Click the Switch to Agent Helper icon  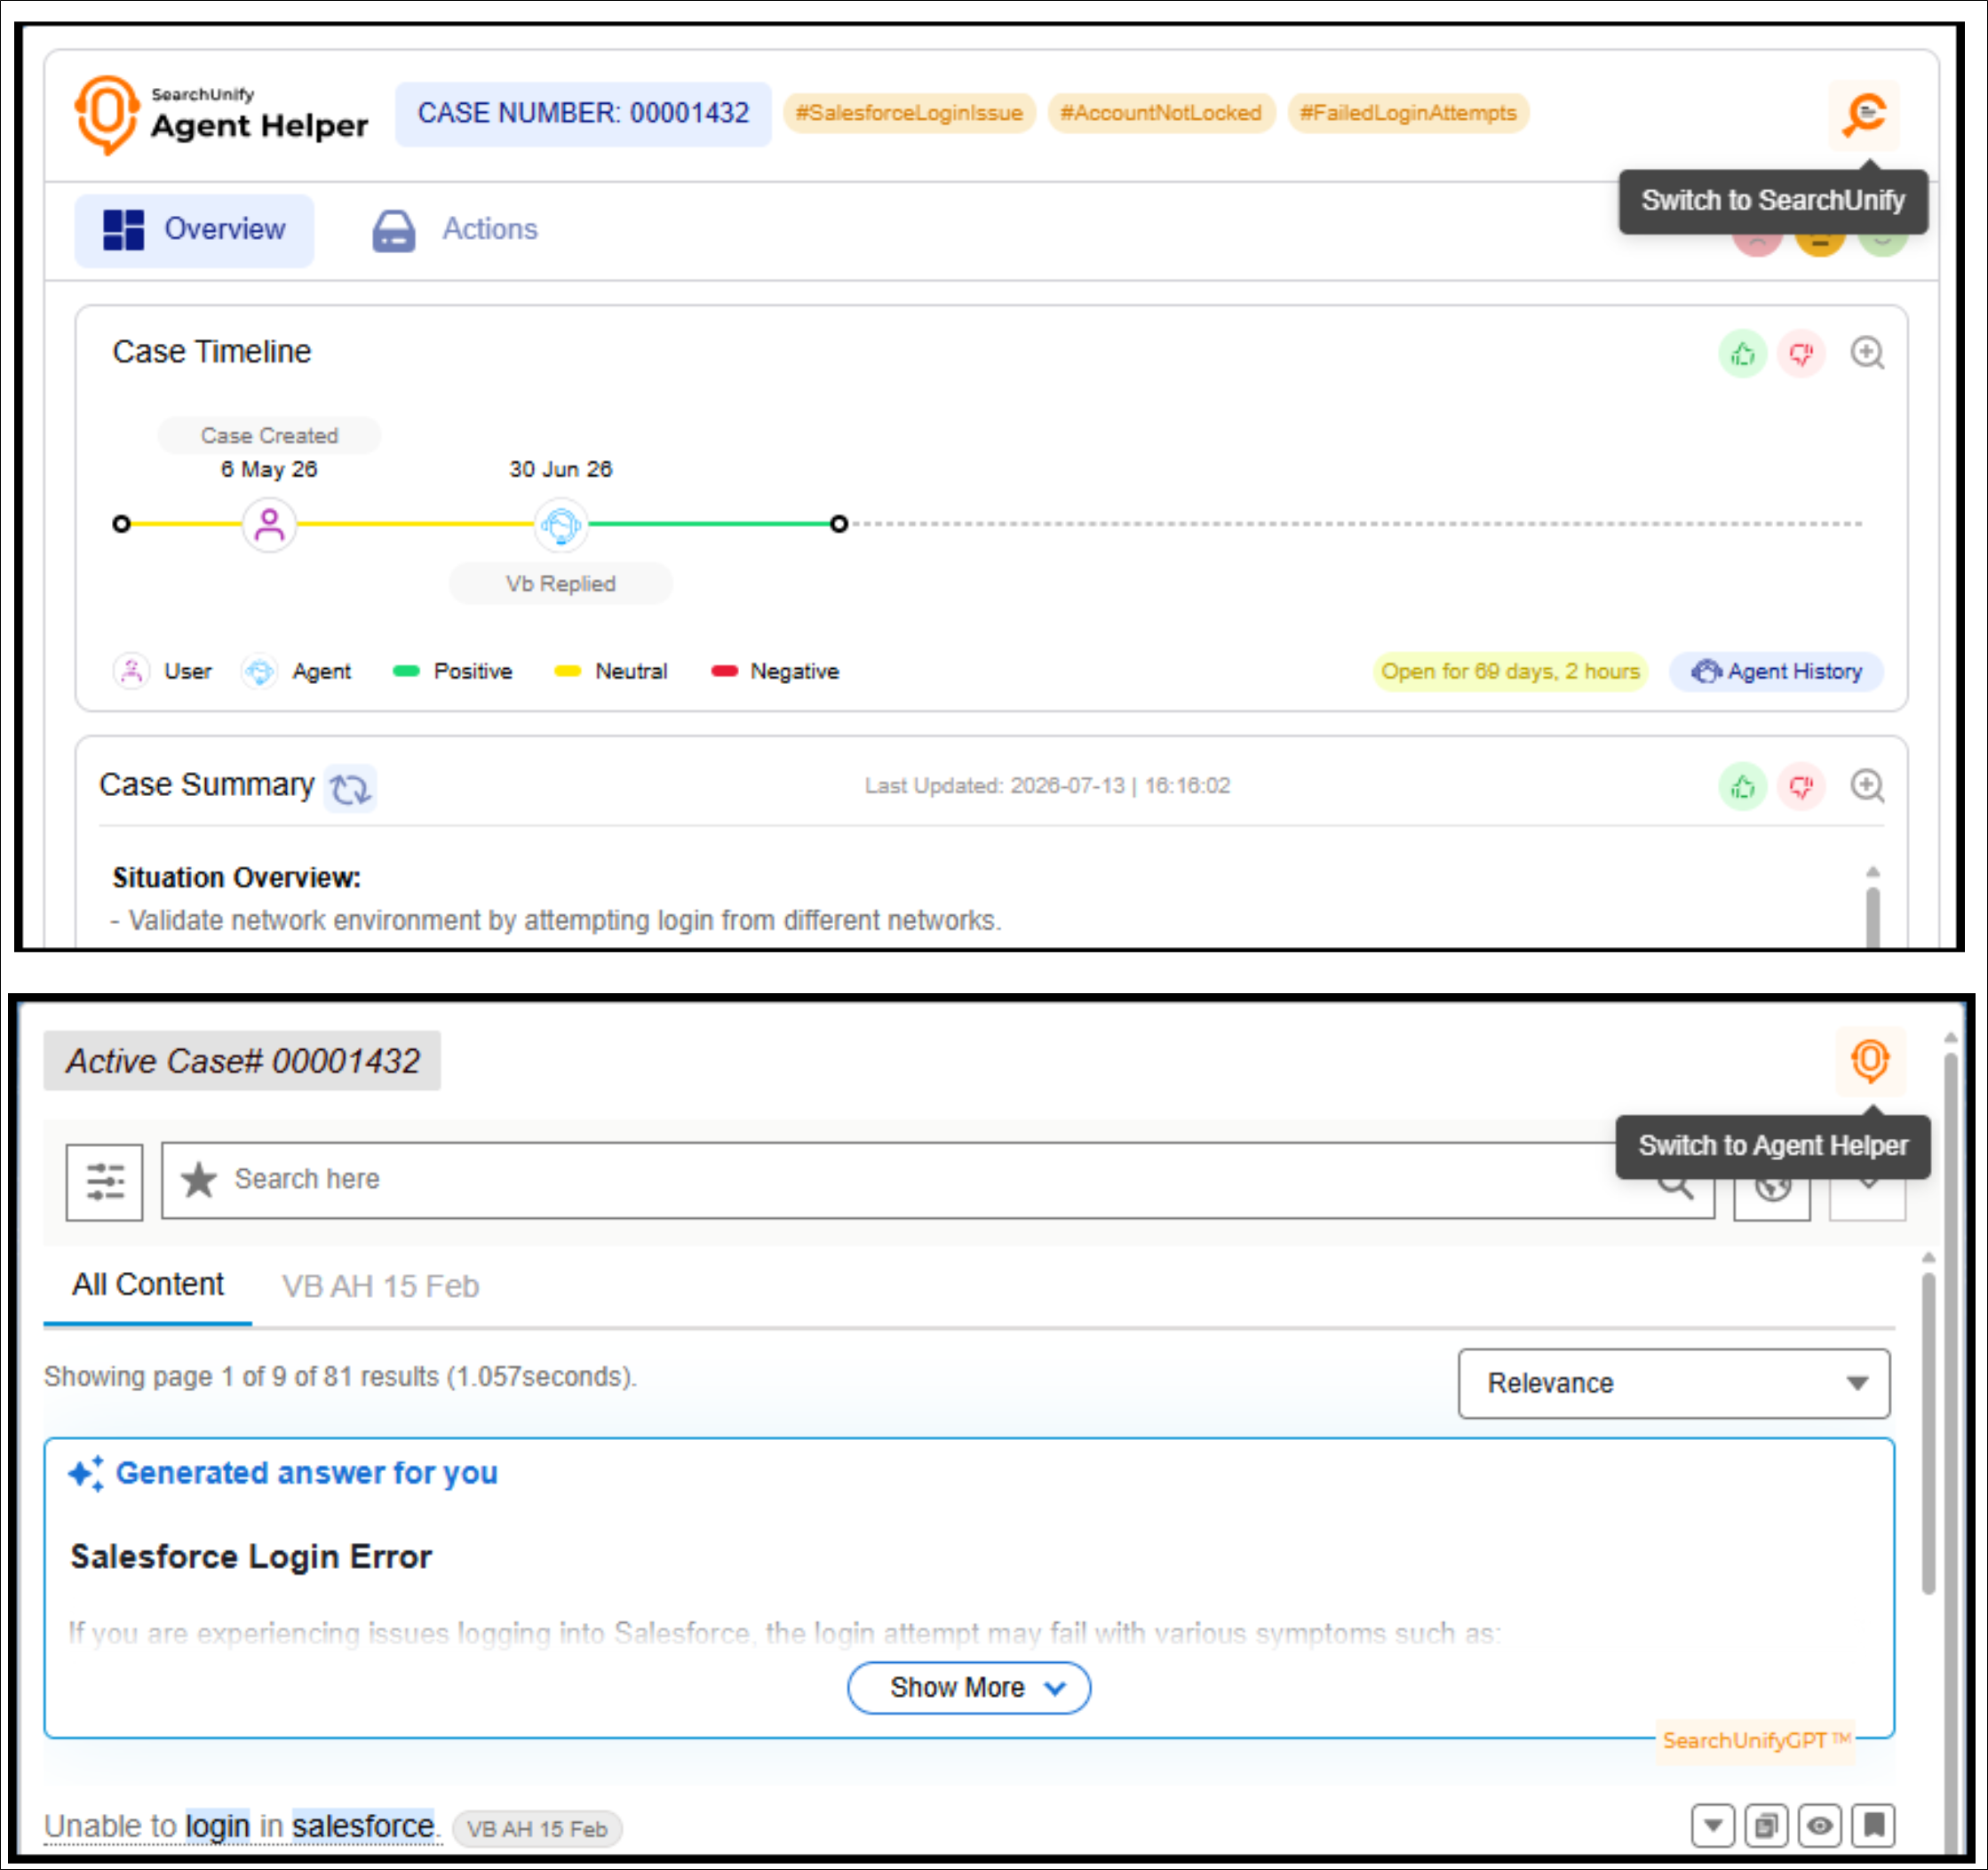1870,1061
